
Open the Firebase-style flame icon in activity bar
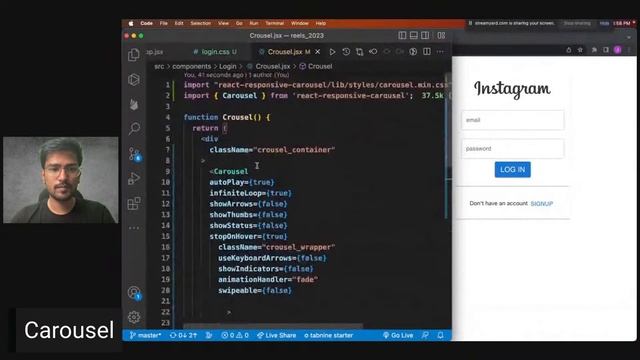(x=134, y=104)
